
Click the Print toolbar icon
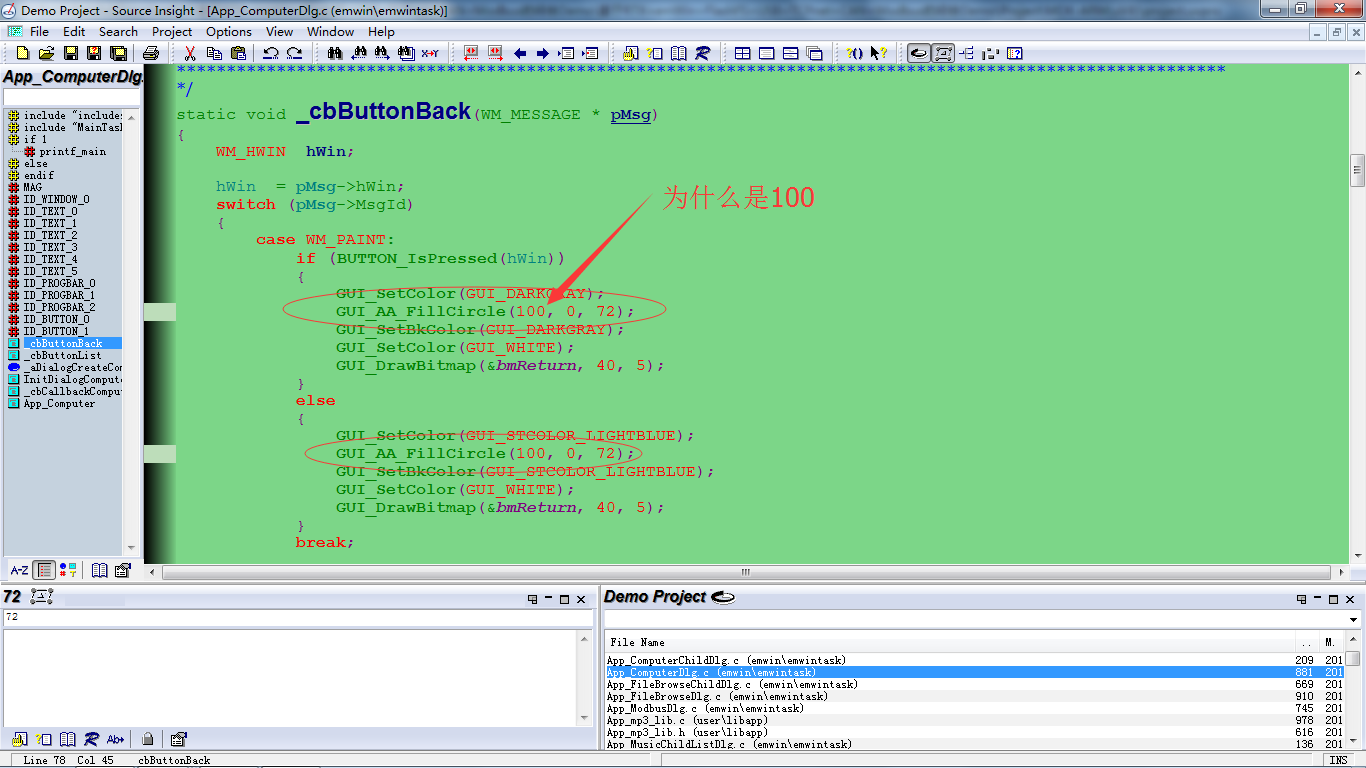pos(150,53)
